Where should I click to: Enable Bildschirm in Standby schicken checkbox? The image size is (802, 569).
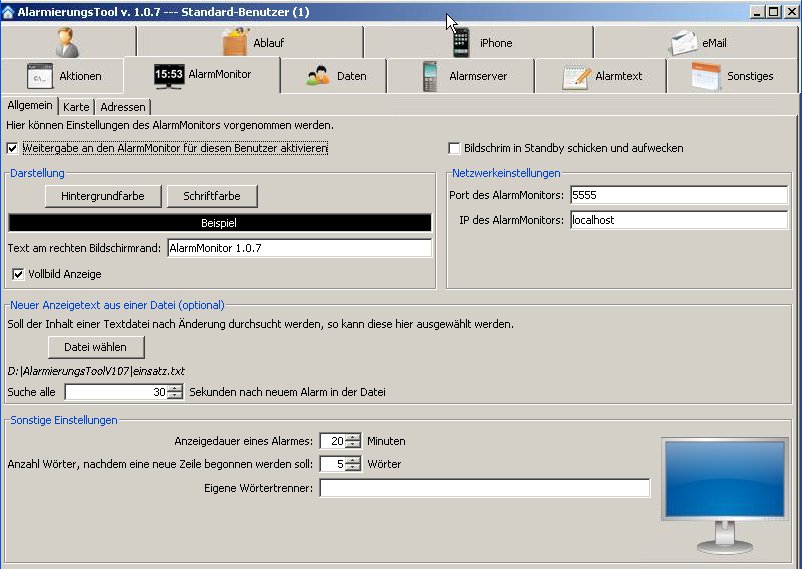[x=455, y=148]
